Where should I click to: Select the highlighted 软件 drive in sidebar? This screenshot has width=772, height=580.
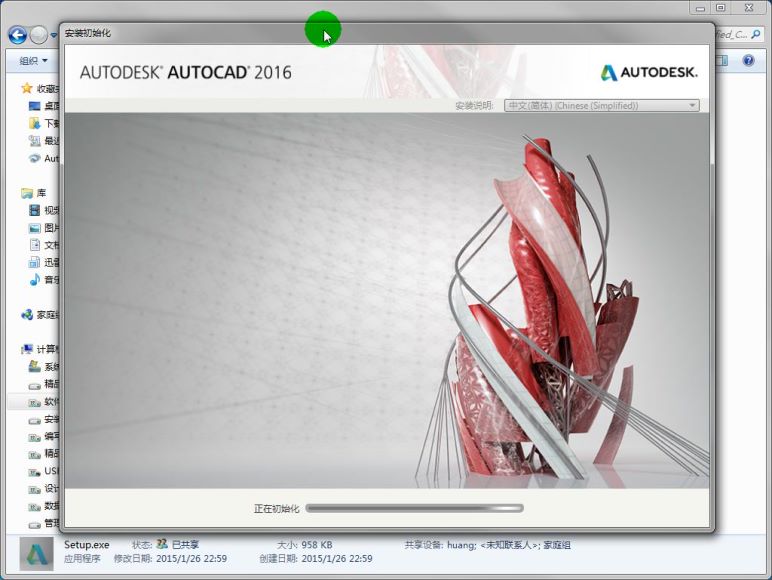[33, 402]
